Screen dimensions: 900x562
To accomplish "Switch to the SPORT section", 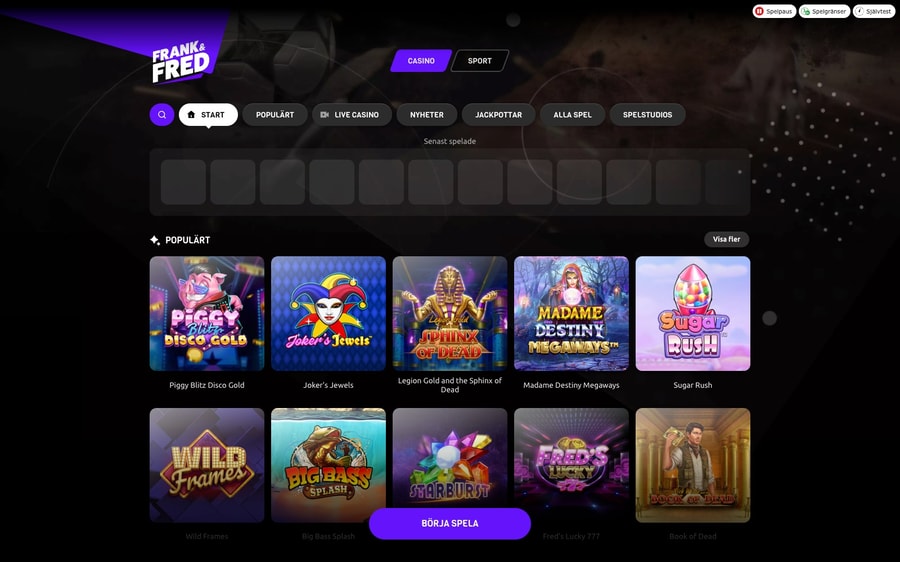I will (x=480, y=61).
